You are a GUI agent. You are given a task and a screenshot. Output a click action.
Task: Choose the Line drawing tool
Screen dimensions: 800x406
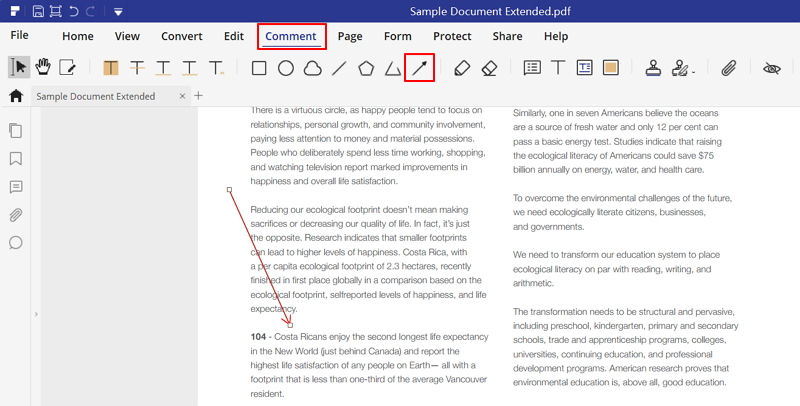[339, 68]
